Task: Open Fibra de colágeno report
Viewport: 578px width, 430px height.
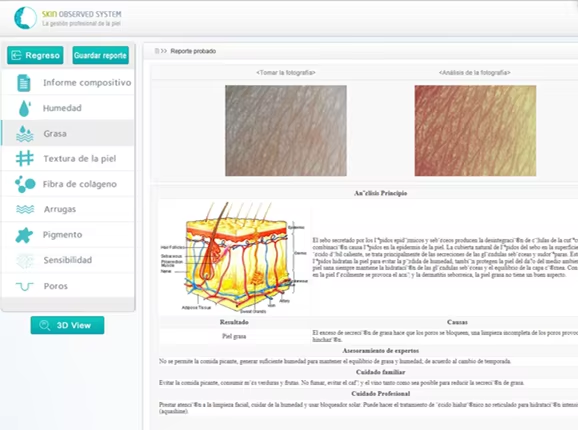Action: tap(68, 184)
